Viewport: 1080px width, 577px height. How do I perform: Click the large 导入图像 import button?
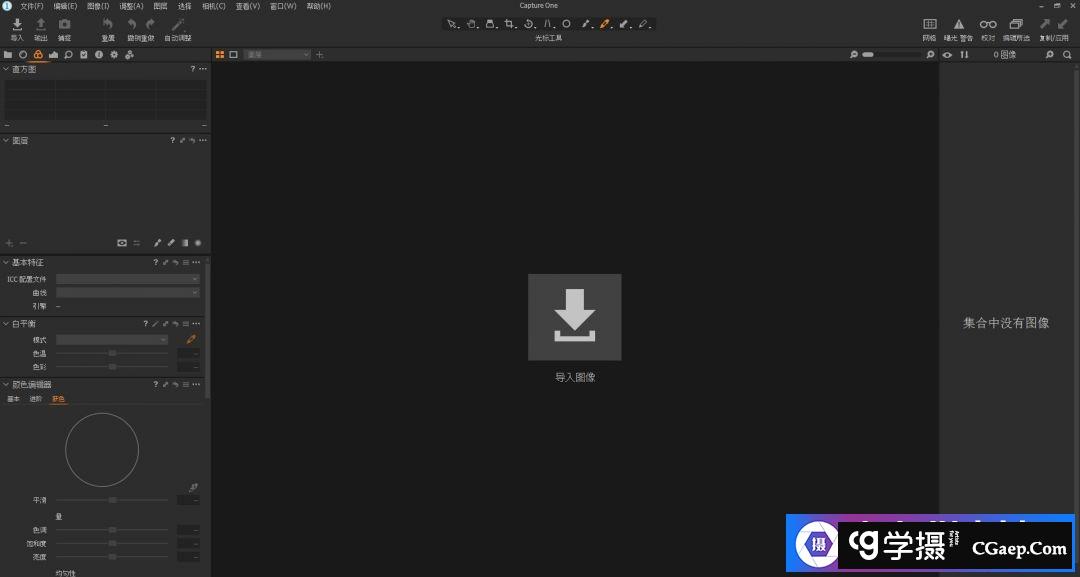click(x=574, y=317)
